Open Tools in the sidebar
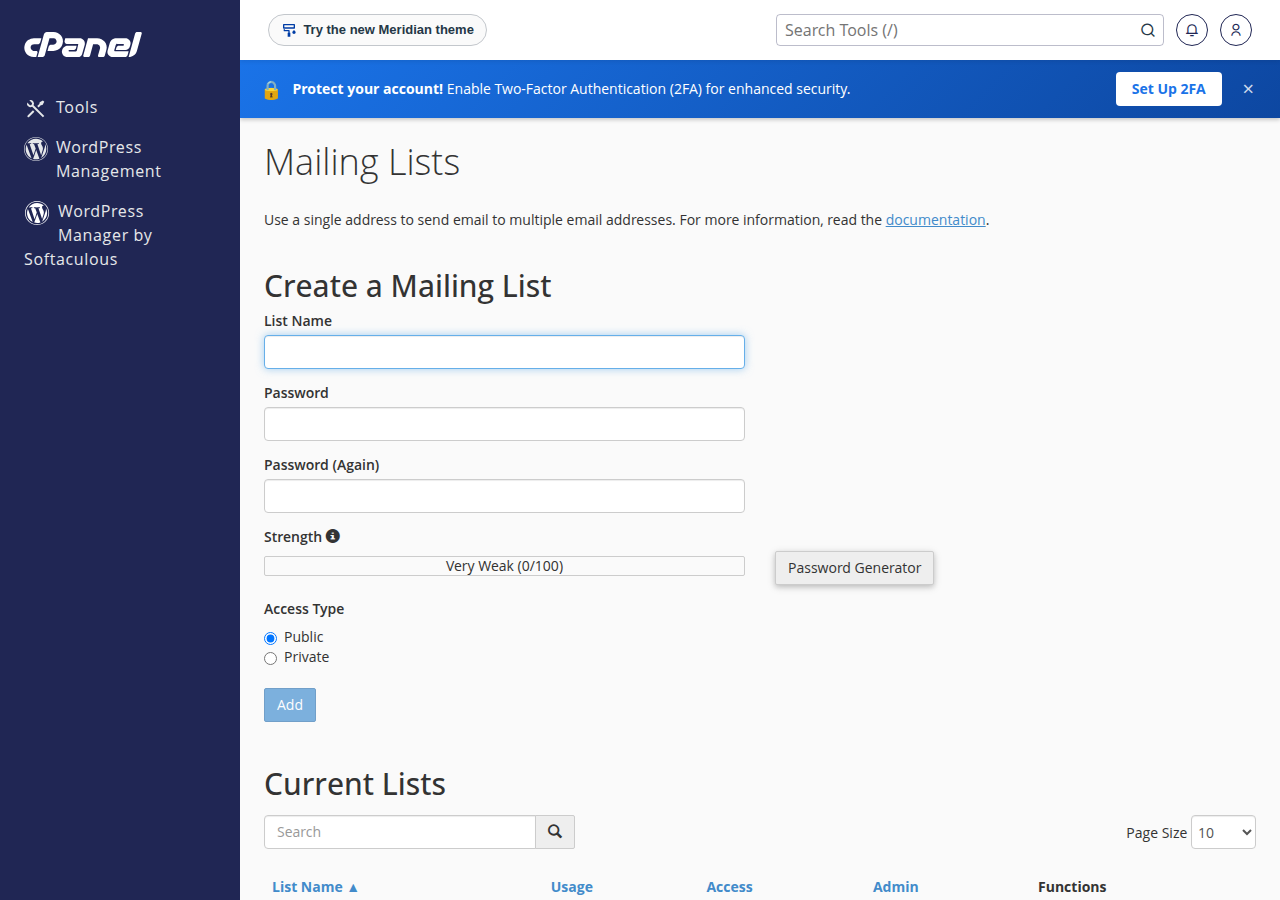Image resolution: width=1280 pixels, height=900 pixels. click(76, 107)
